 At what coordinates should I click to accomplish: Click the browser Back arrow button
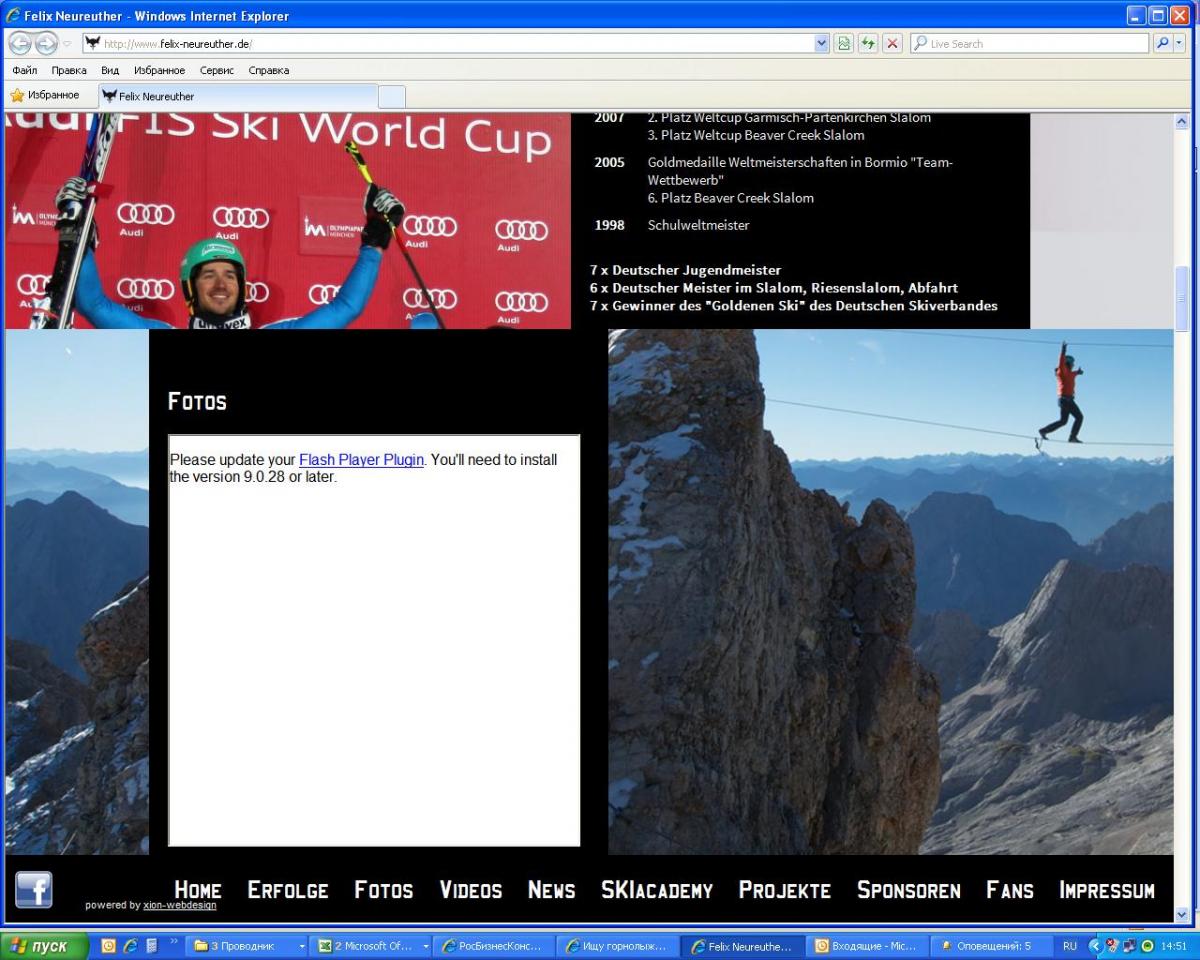click(20, 43)
